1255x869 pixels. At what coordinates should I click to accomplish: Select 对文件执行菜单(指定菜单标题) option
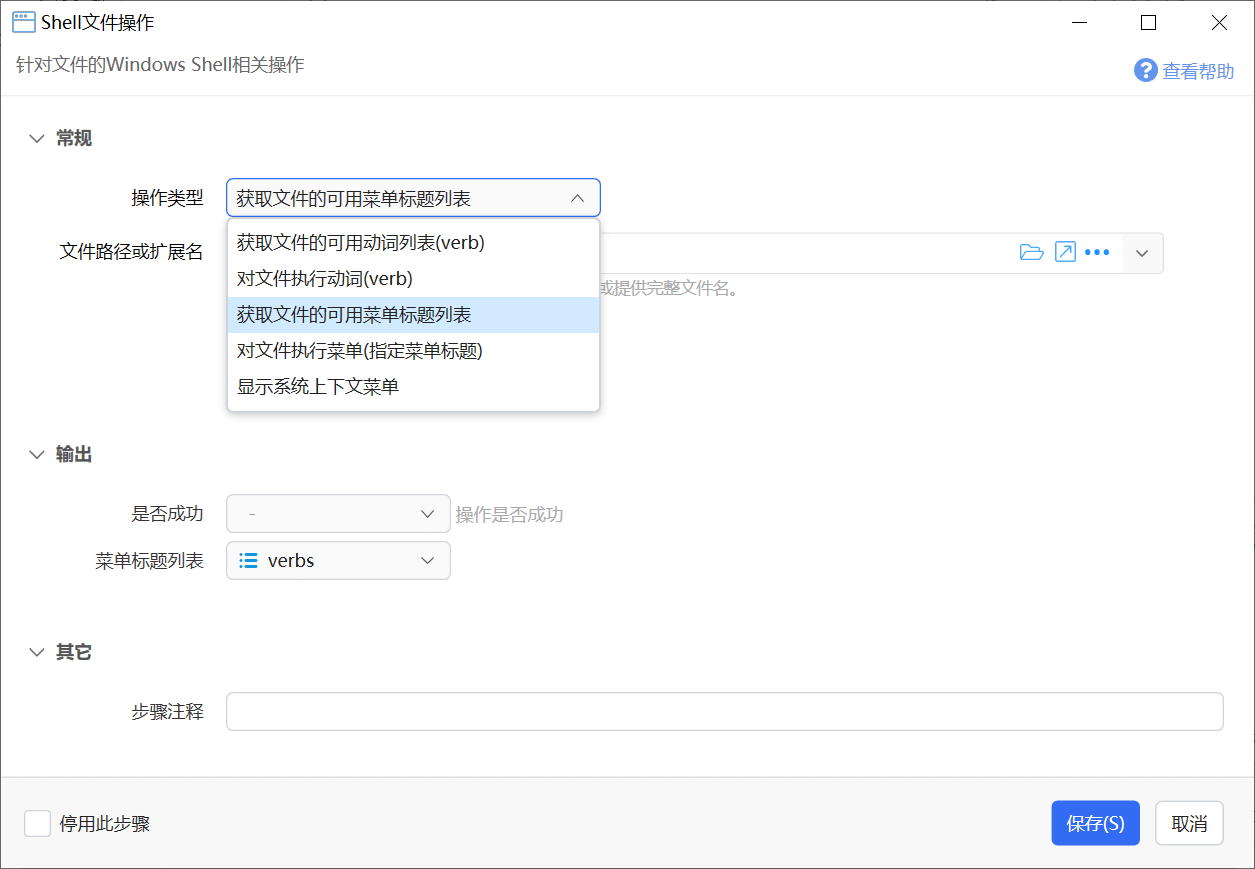pyautogui.click(x=413, y=350)
